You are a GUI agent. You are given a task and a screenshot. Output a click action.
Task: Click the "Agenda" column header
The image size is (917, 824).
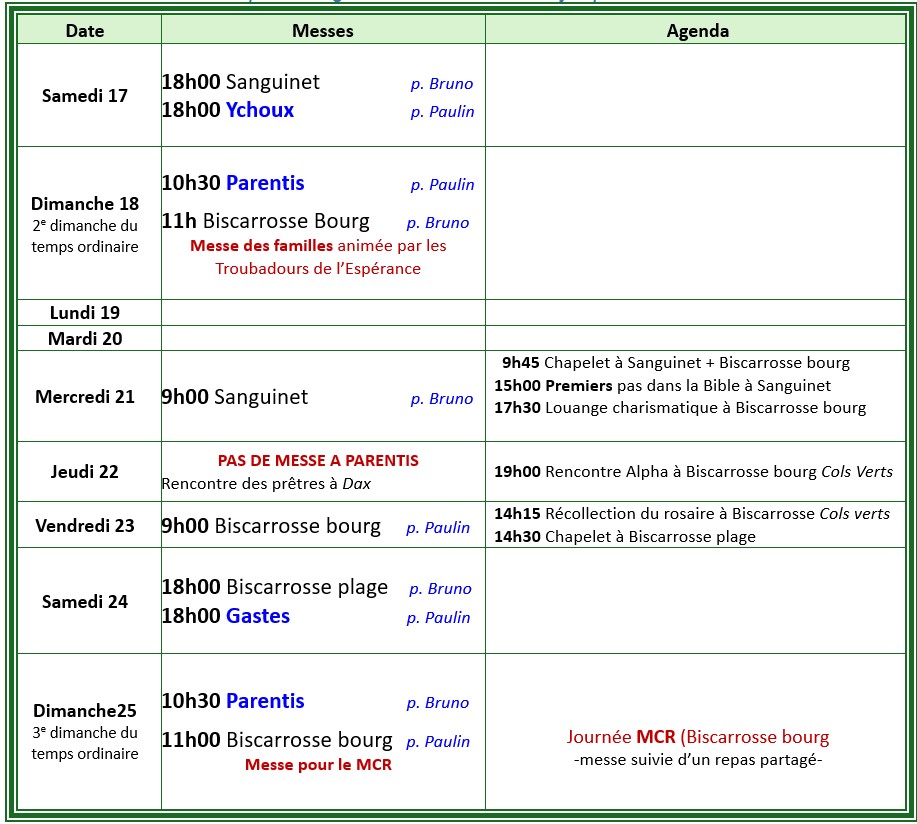[x=697, y=31]
